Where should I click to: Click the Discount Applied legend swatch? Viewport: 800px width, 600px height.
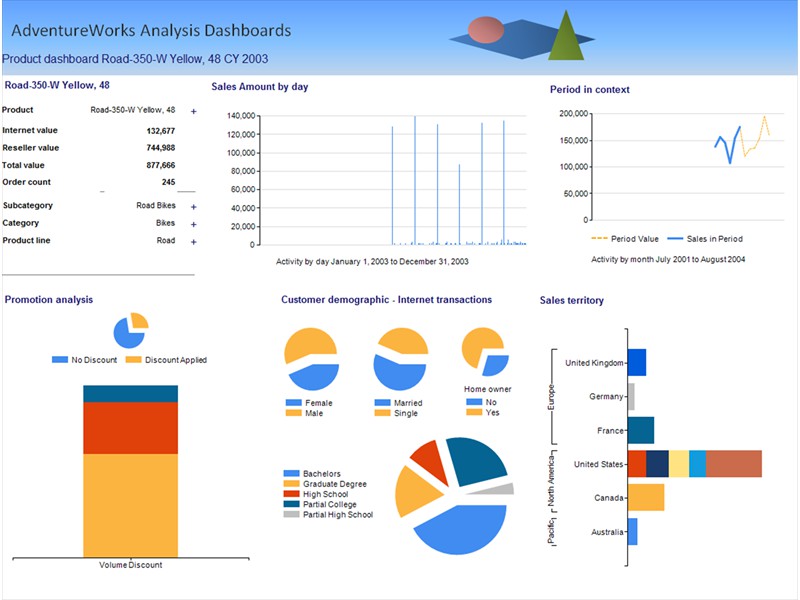133,360
